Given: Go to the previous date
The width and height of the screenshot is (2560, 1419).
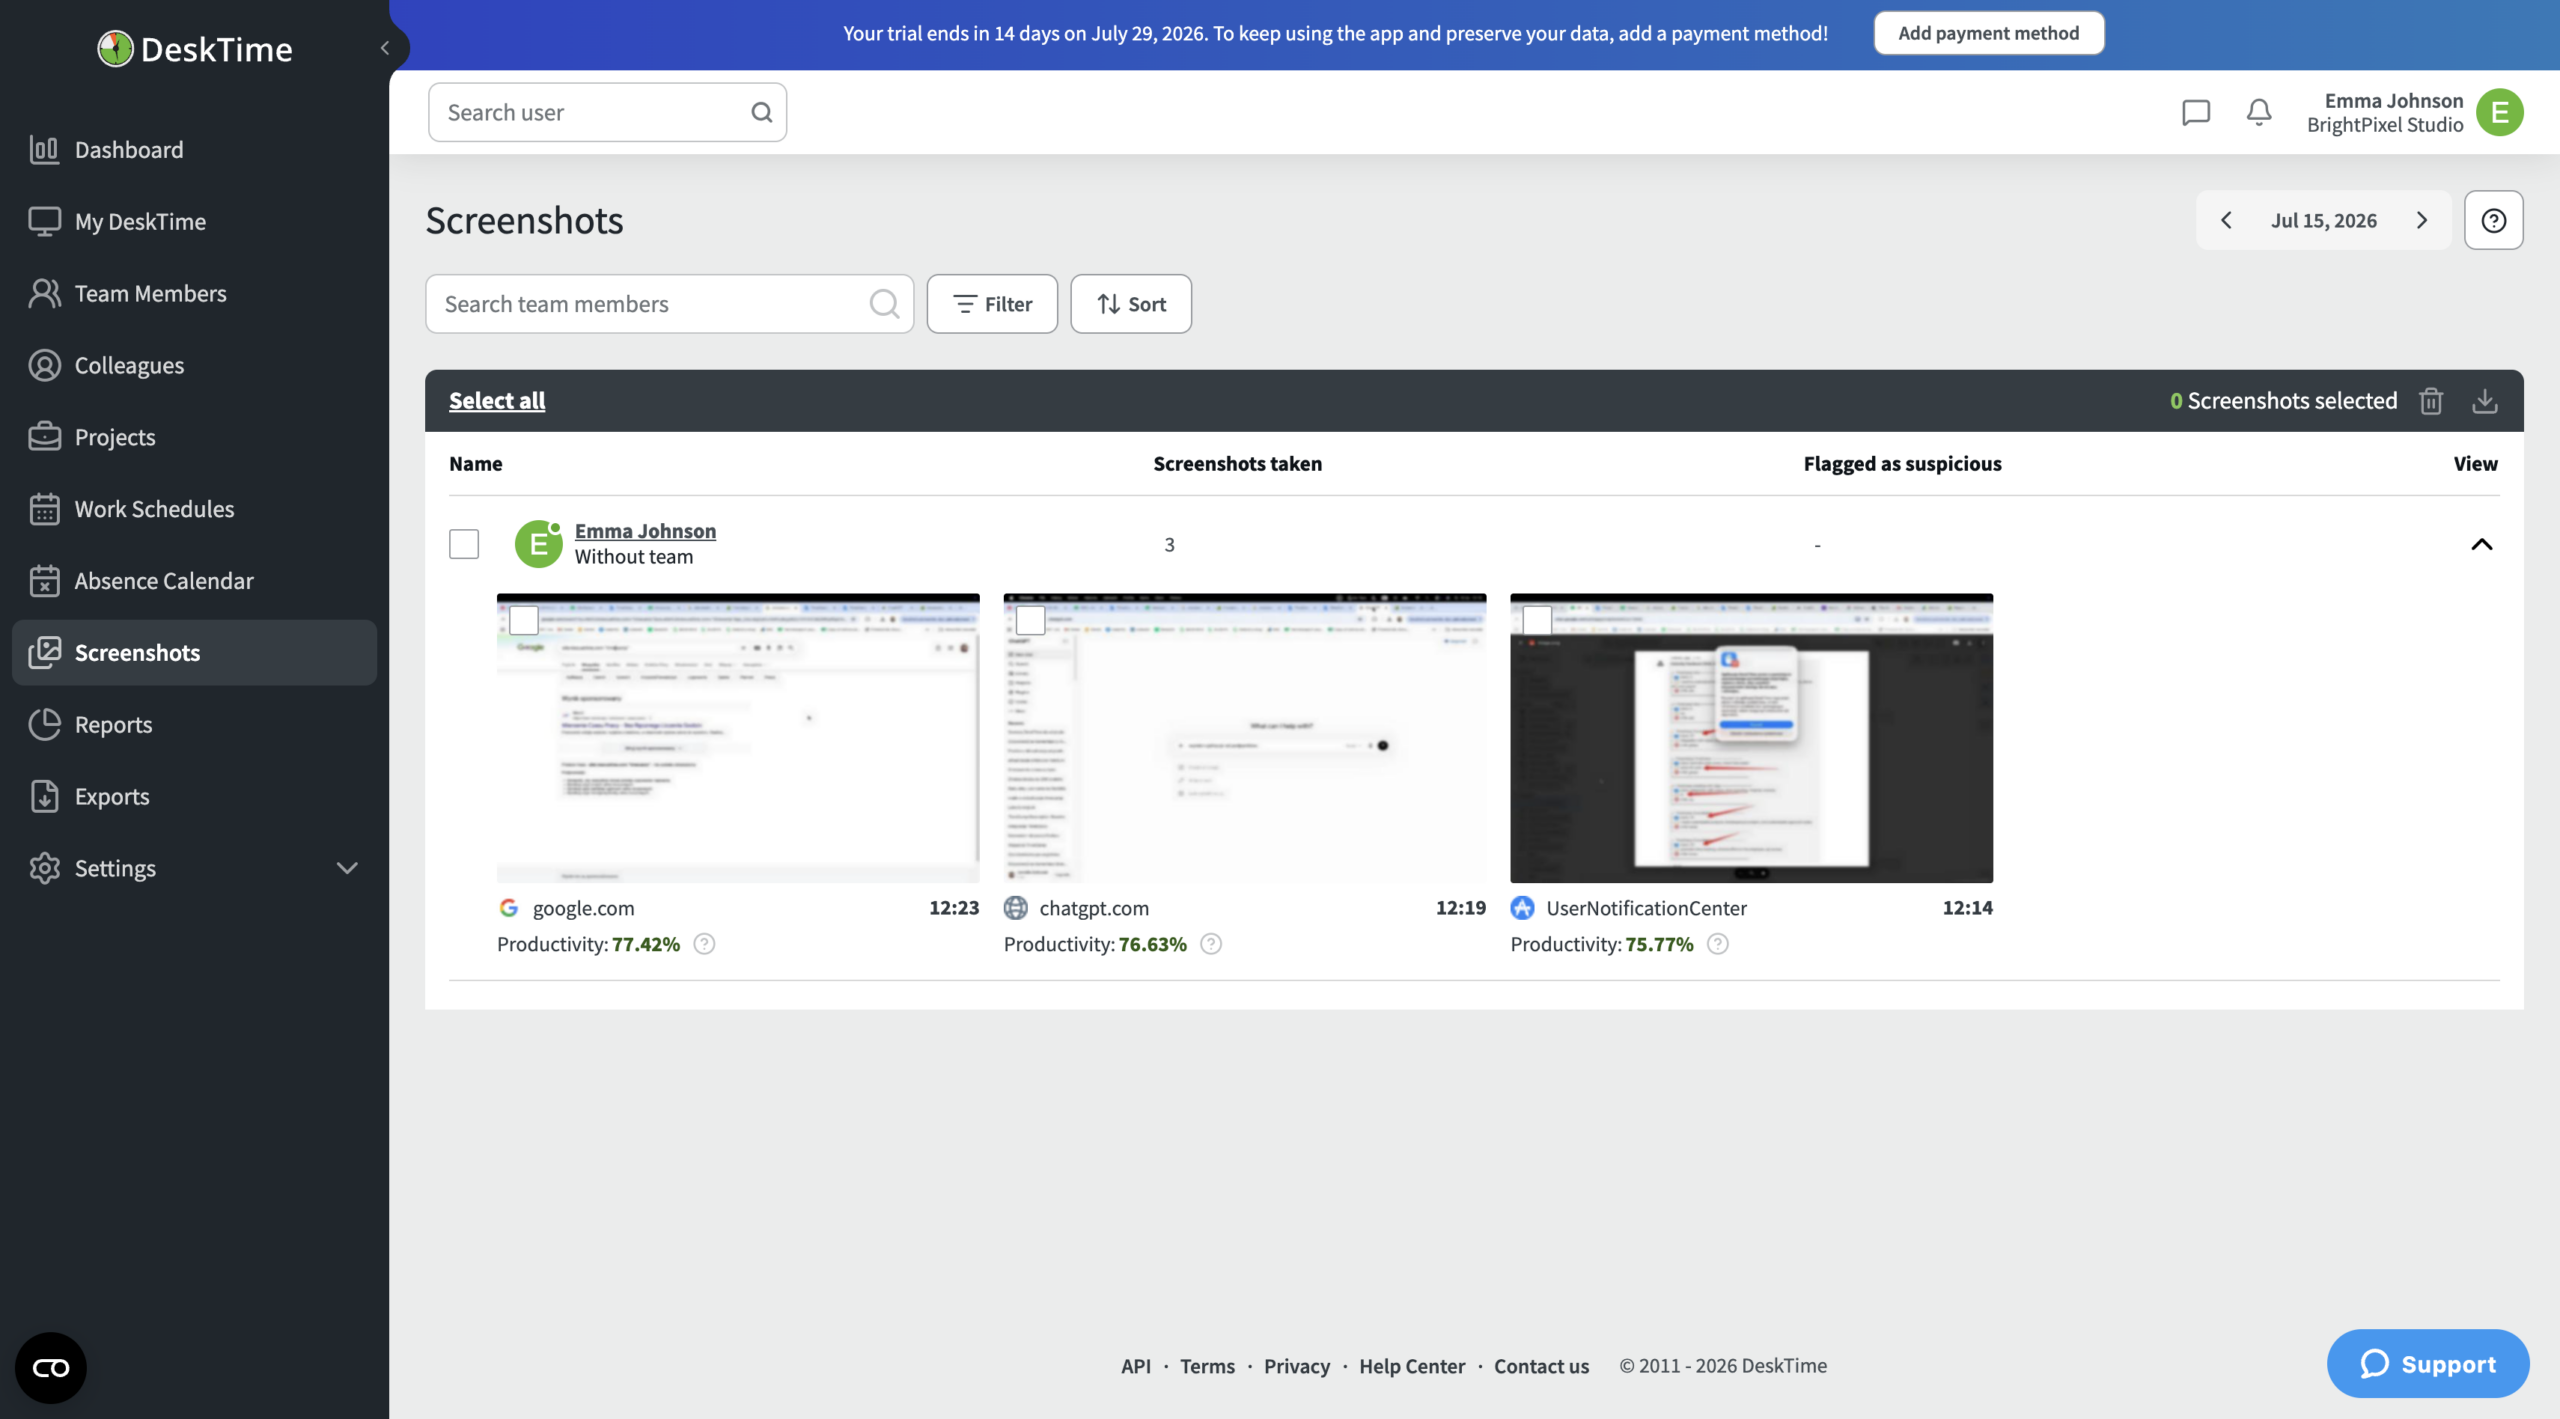Looking at the screenshot, I should 2226,220.
